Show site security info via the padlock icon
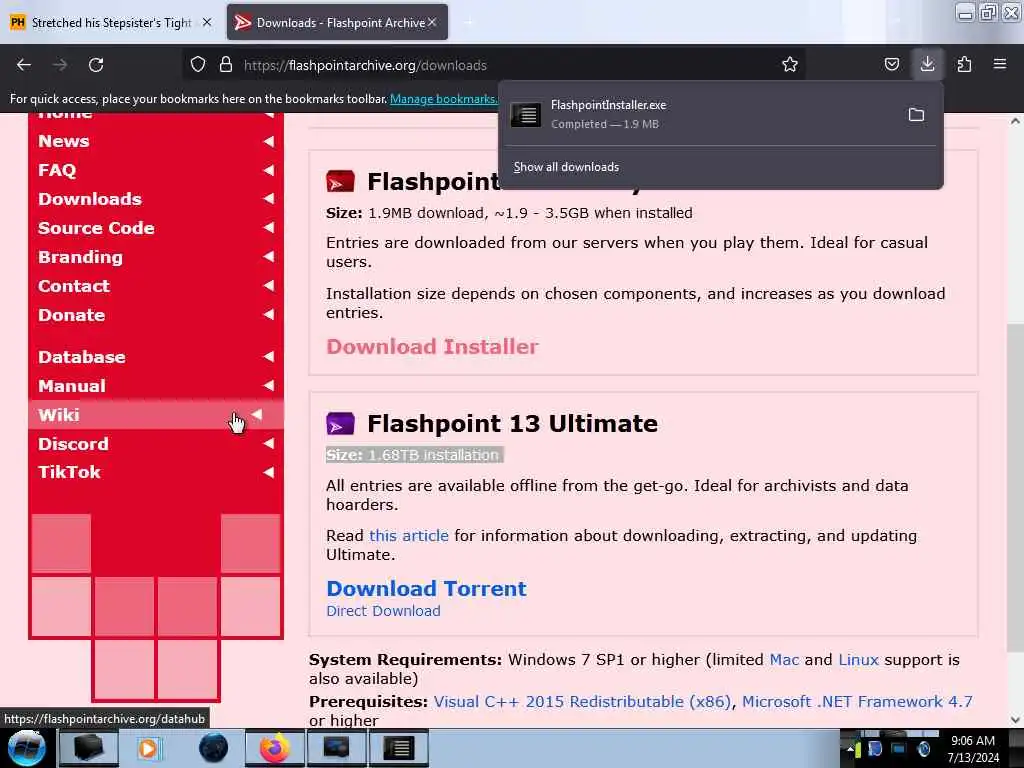Screen dimensions: 1024x768 (226, 65)
